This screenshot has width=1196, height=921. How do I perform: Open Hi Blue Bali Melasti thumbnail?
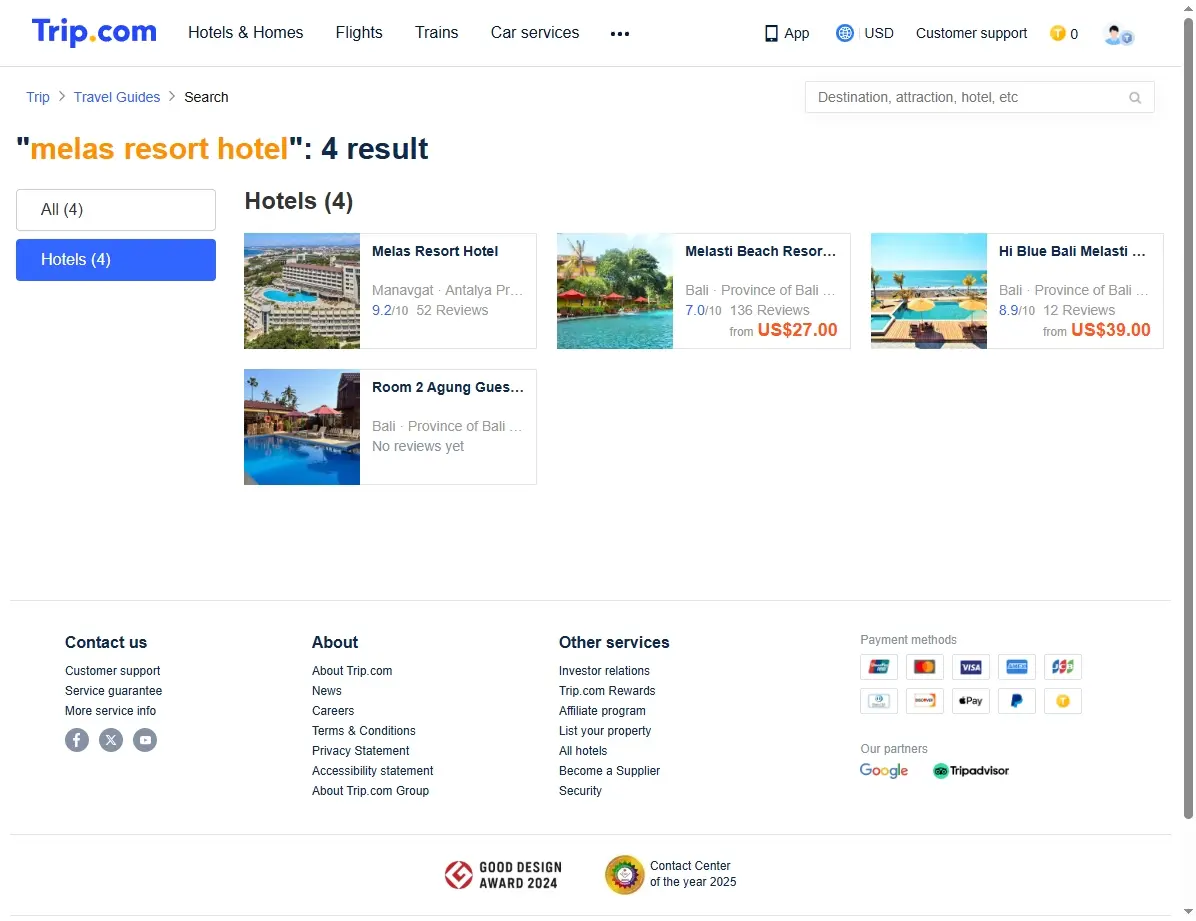tap(929, 291)
